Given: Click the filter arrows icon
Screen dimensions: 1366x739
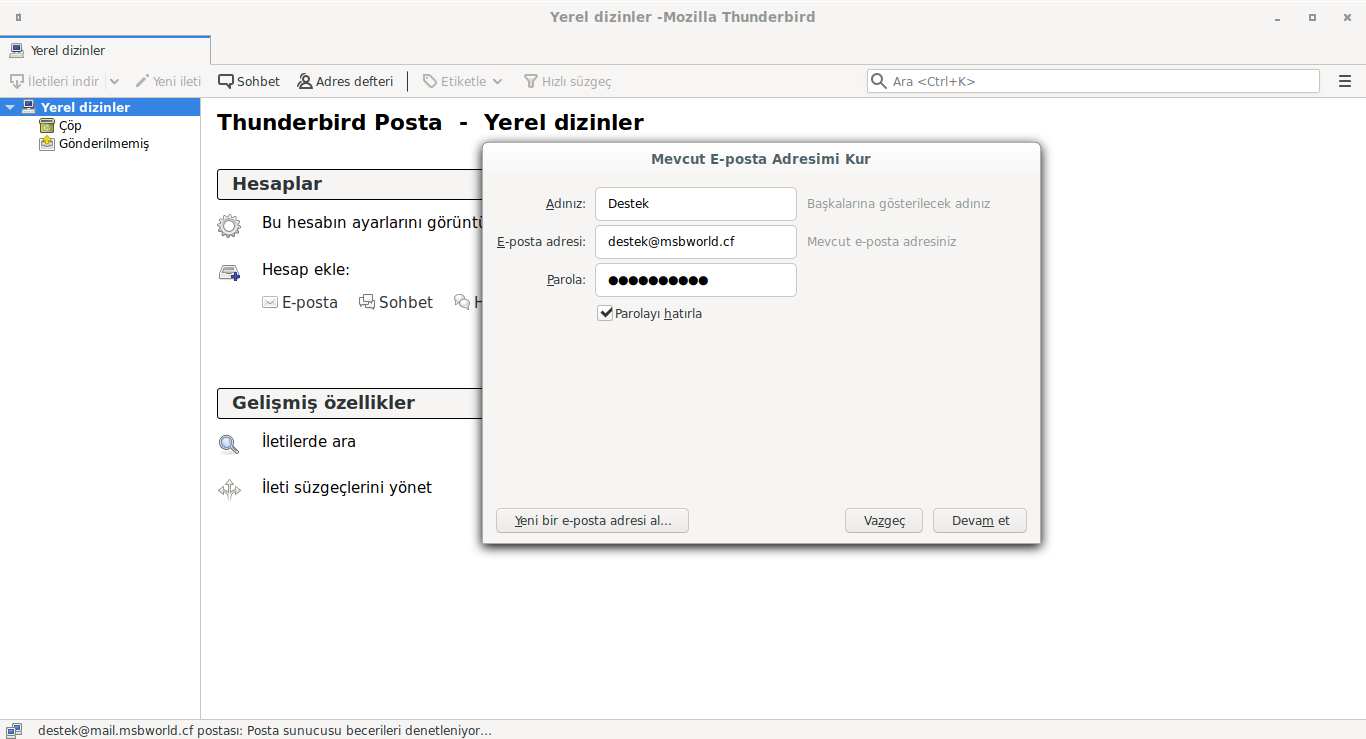Looking at the screenshot, I should [229, 490].
